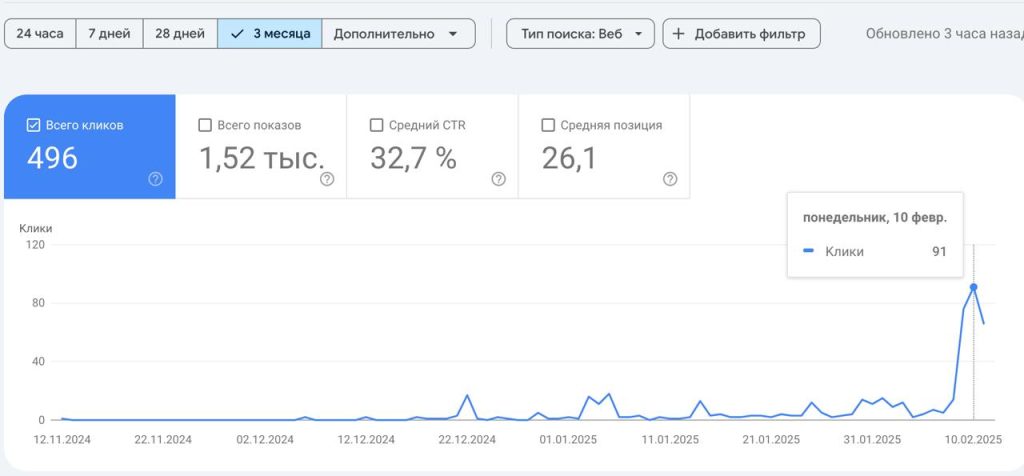Open the Дополнительно date range dropdown
The height and width of the screenshot is (476, 1024).
coord(398,34)
